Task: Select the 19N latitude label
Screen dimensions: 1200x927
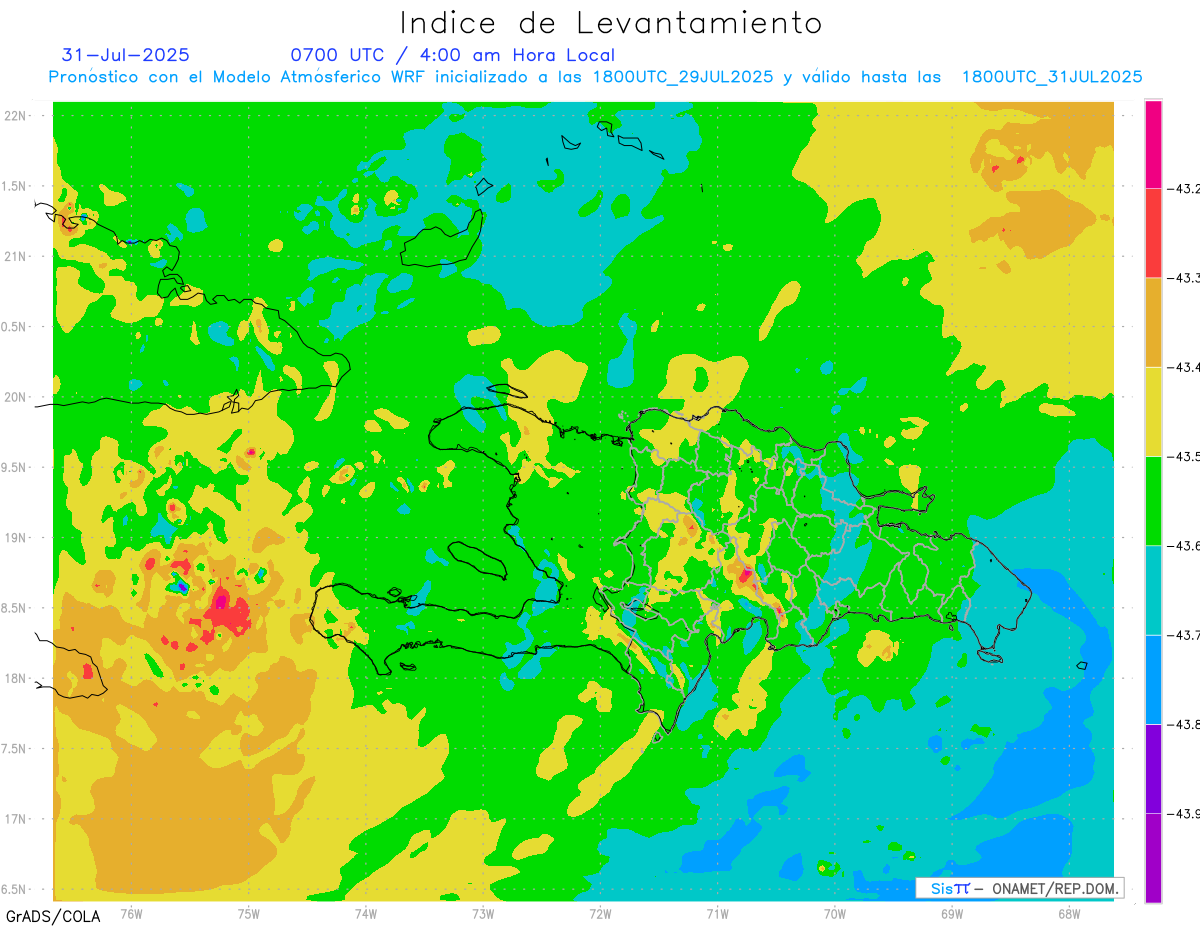Action: point(16,538)
